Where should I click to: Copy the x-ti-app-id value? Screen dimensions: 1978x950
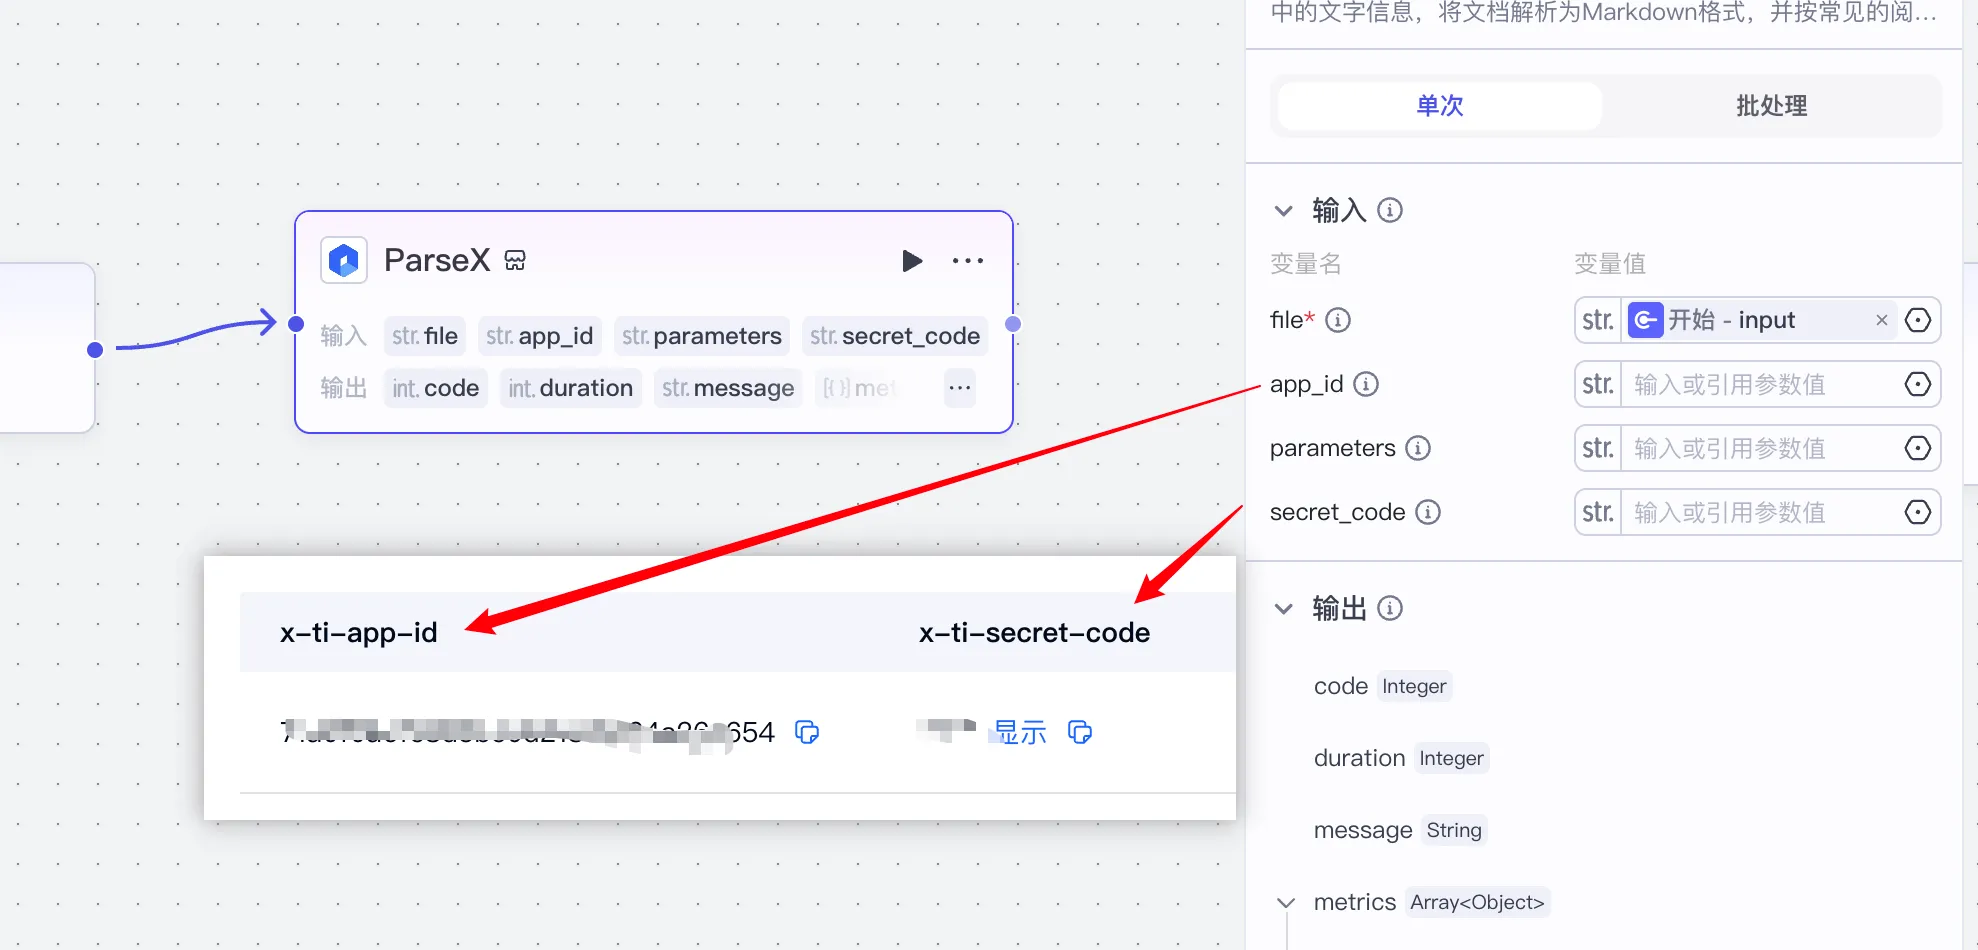807,732
